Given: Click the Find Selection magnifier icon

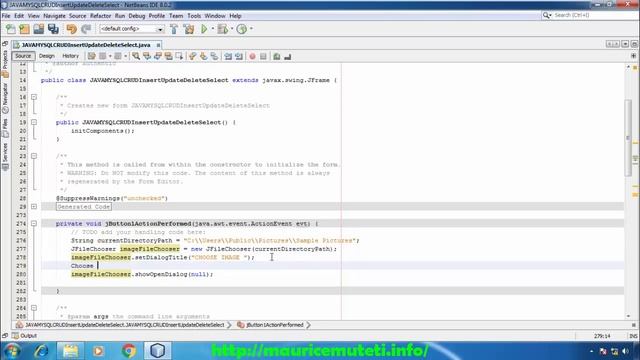Looking at the screenshot, I should pos(136,56).
